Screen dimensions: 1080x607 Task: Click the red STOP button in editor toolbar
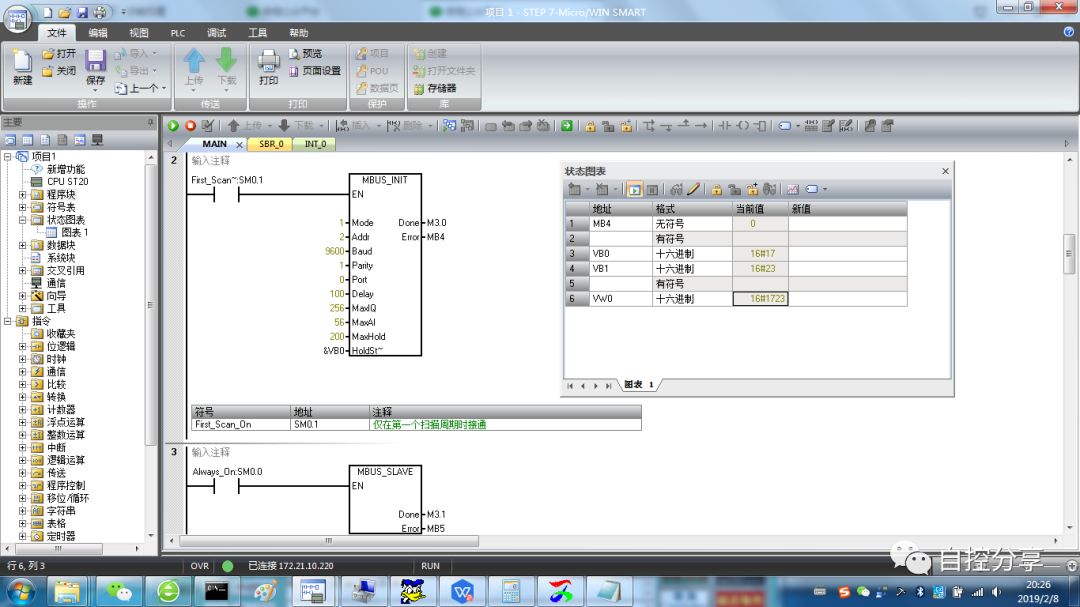190,125
